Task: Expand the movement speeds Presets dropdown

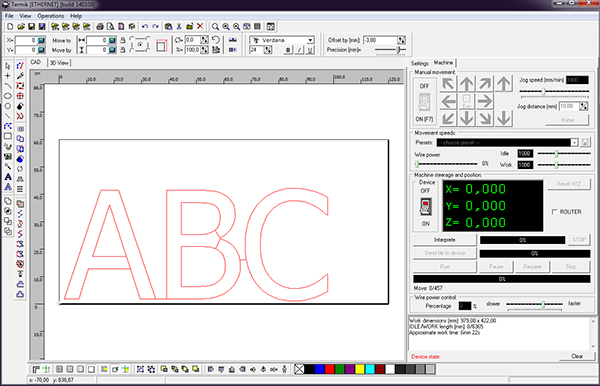Action: 574,143
